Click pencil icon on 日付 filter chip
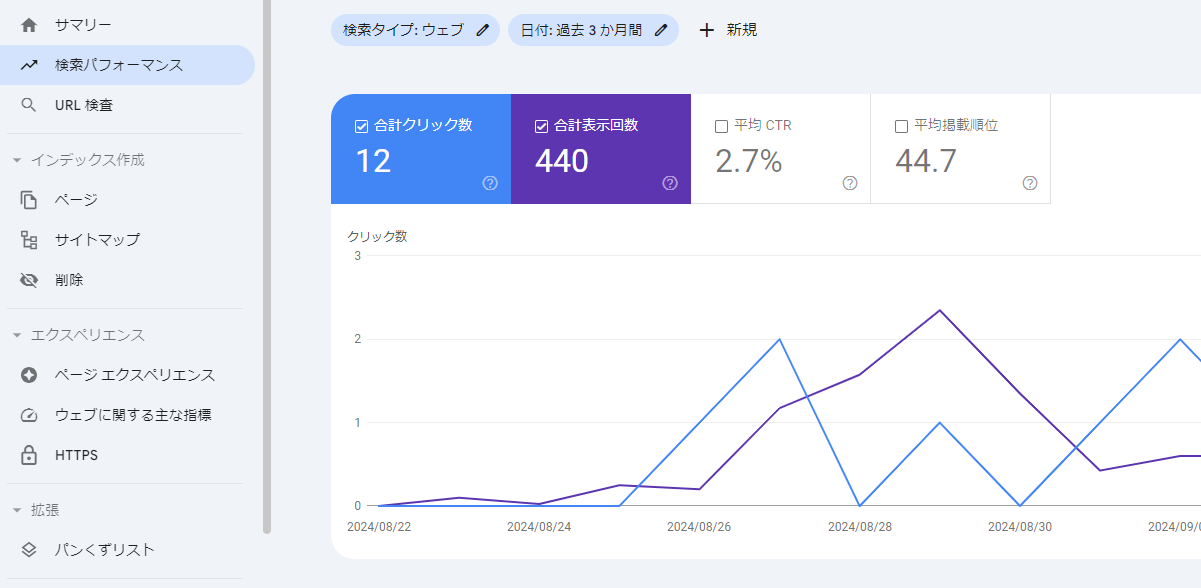 [661, 30]
